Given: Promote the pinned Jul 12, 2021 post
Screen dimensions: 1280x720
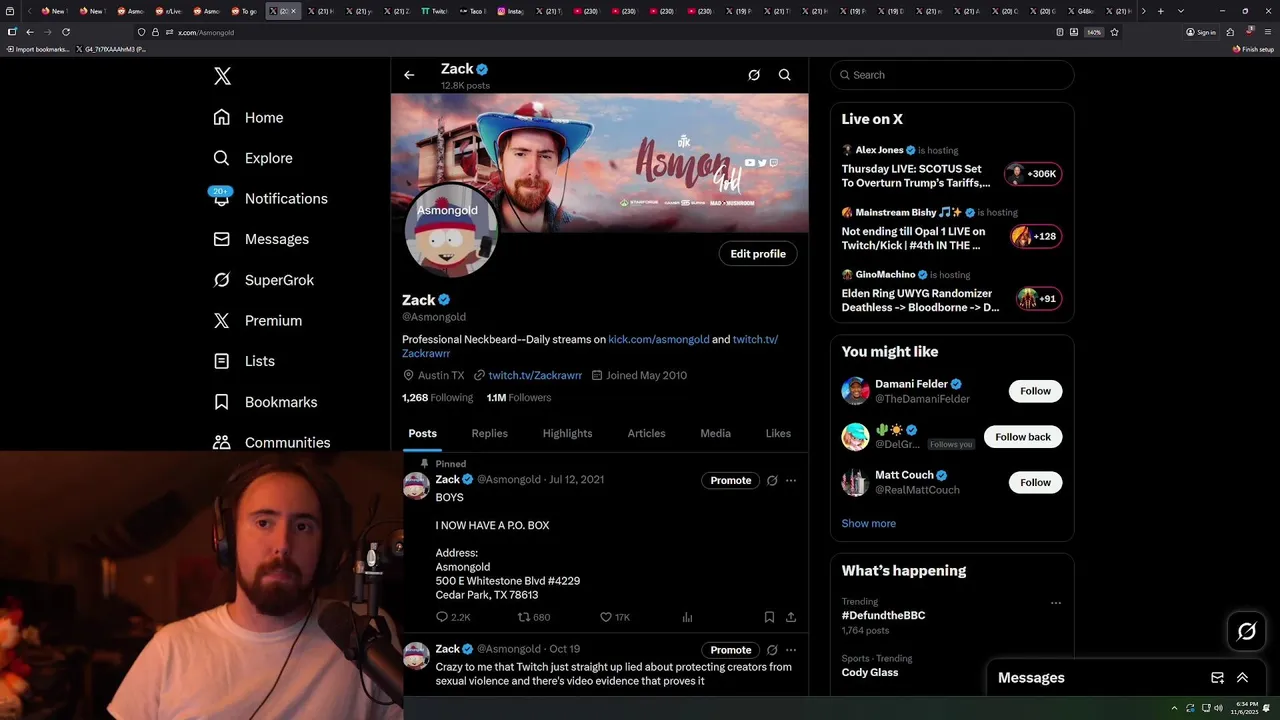Looking at the screenshot, I should (731, 481).
